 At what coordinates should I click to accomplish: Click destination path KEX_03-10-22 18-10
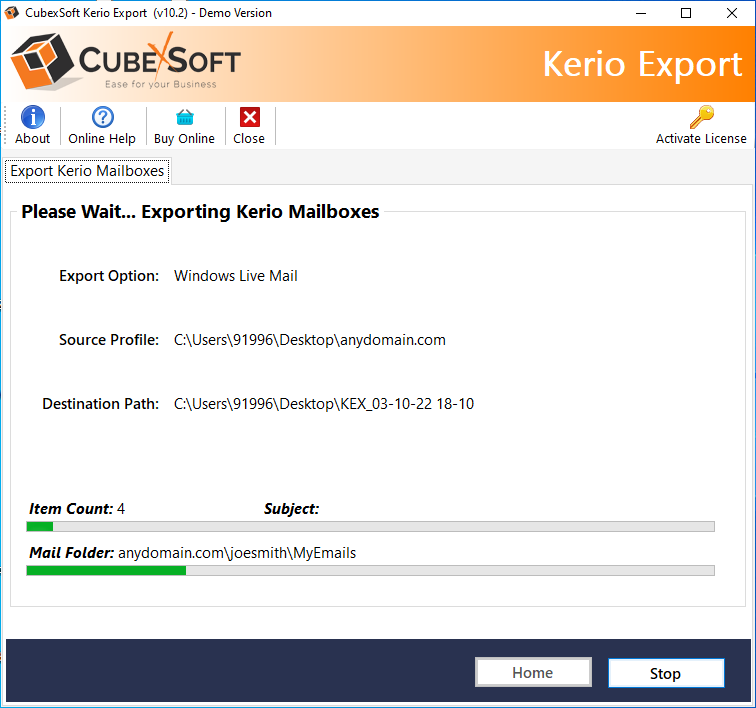point(324,404)
